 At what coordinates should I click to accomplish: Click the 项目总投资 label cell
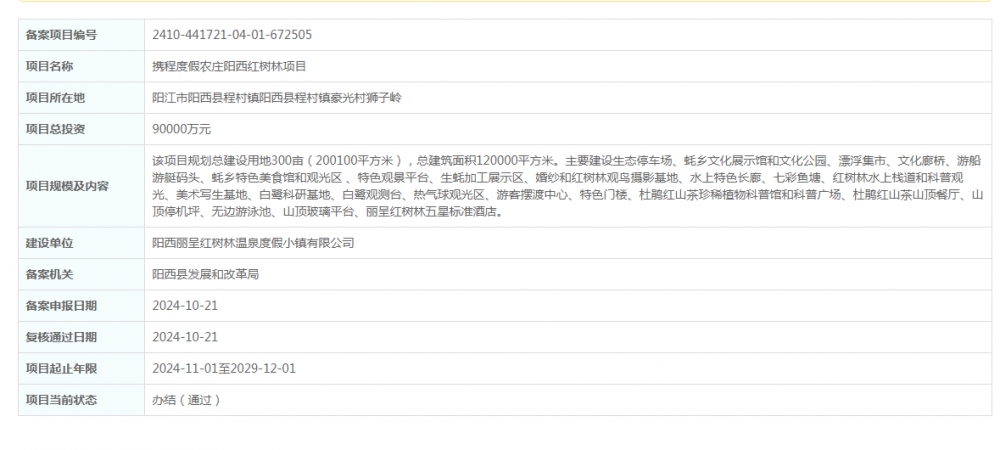point(82,129)
